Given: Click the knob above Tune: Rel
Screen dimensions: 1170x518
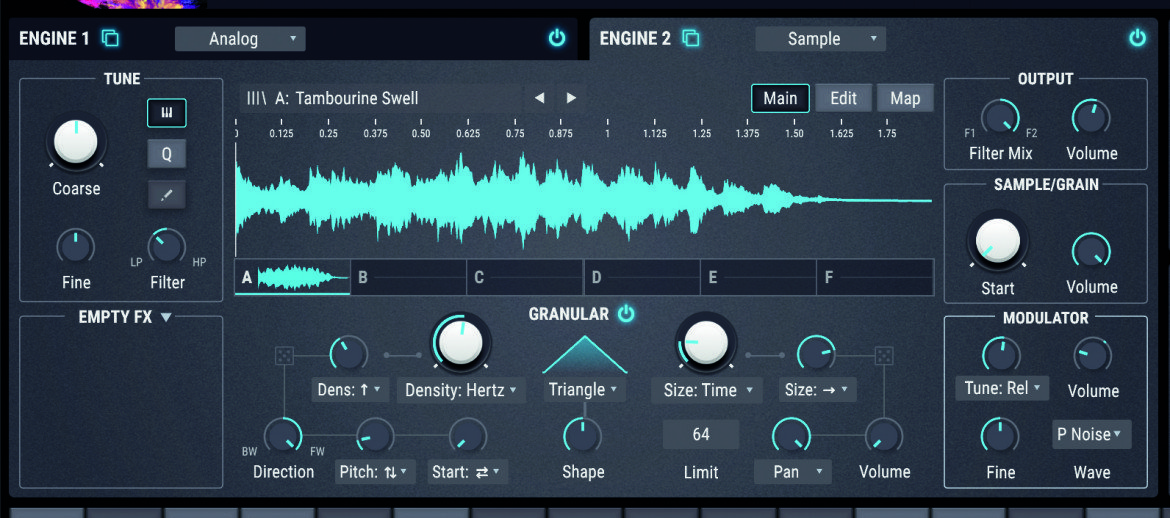Looking at the screenshot, I should tap(1001, 356).
